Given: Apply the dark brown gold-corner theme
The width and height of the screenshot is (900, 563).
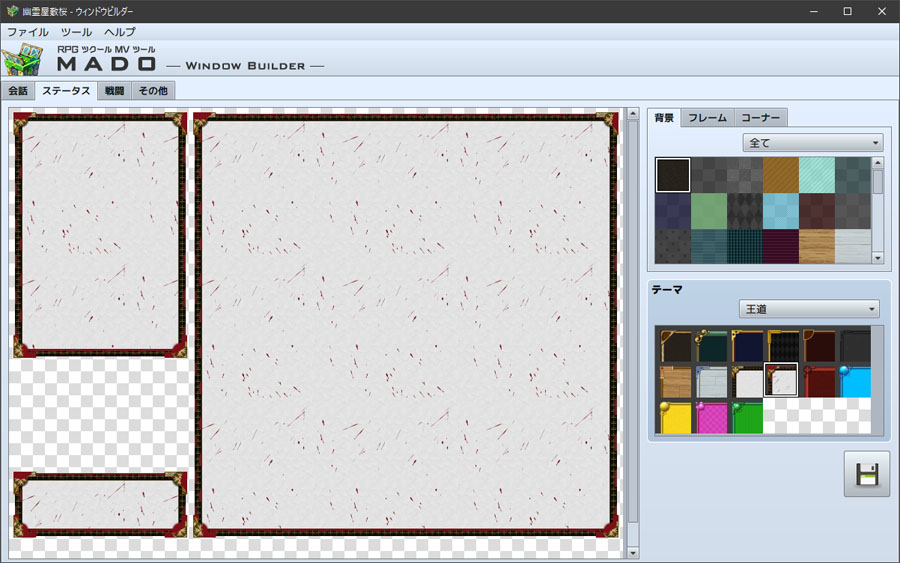Looking at the screenshot, I should 676,345.
